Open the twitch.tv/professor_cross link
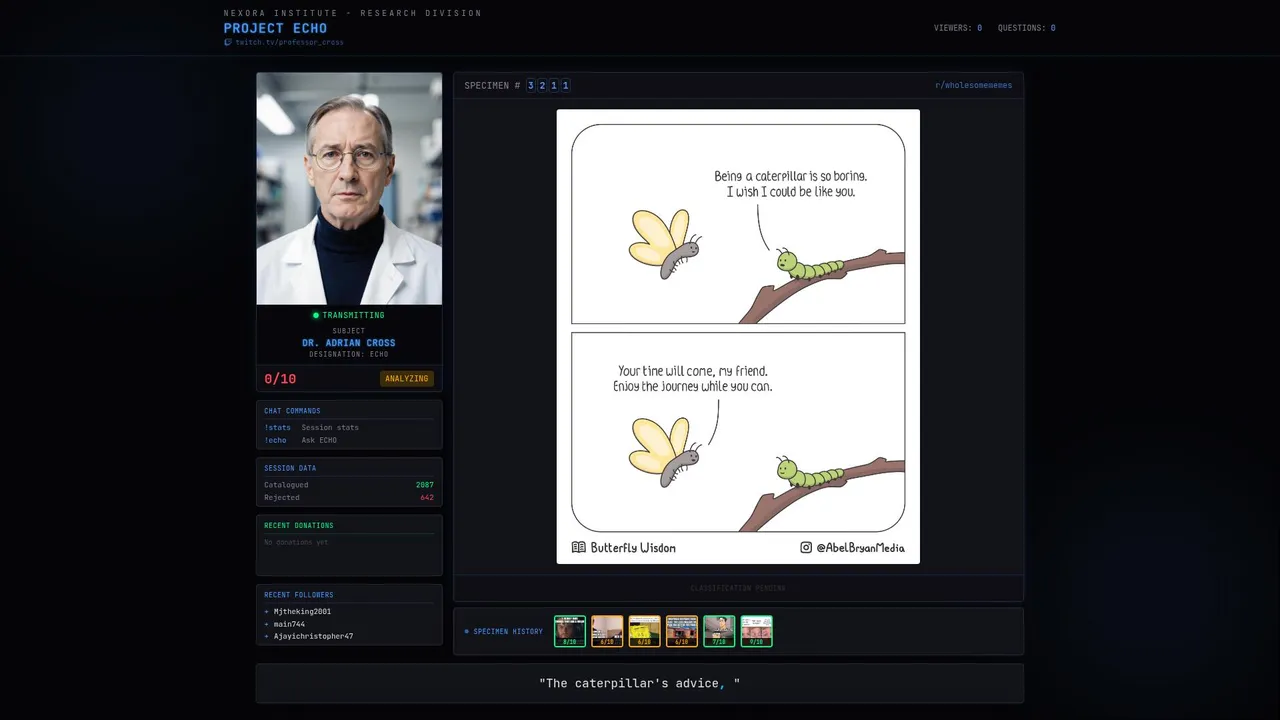Image resolution: width=1280 pixels, height=720 pixels. point(289,43)
